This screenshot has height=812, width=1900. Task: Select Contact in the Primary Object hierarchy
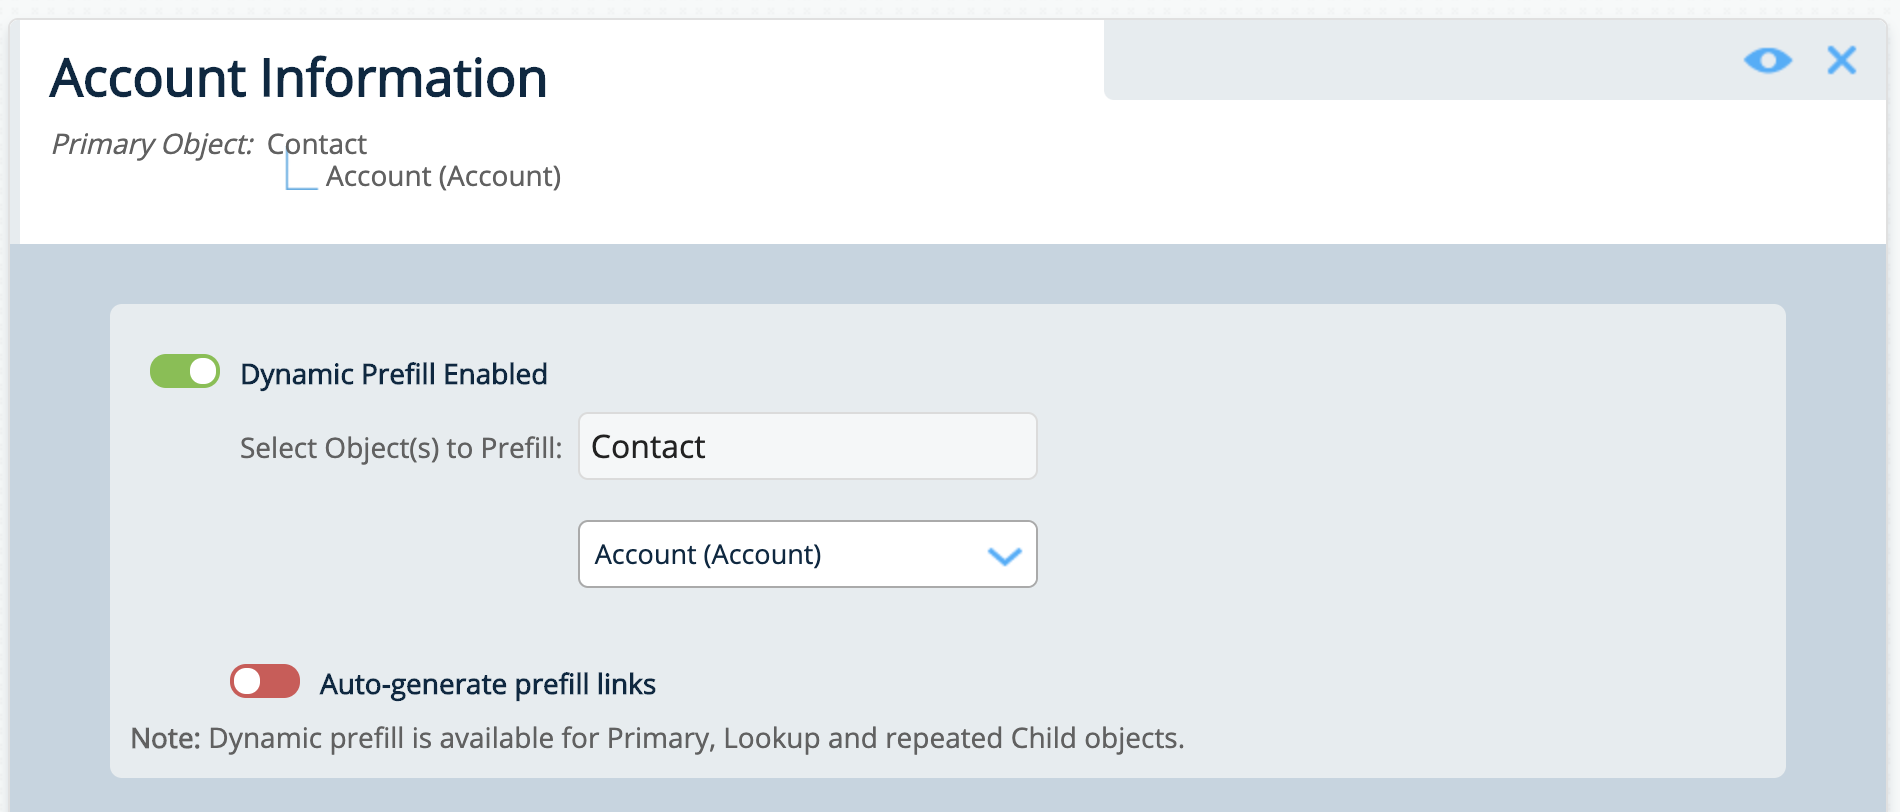click(317, 144)
